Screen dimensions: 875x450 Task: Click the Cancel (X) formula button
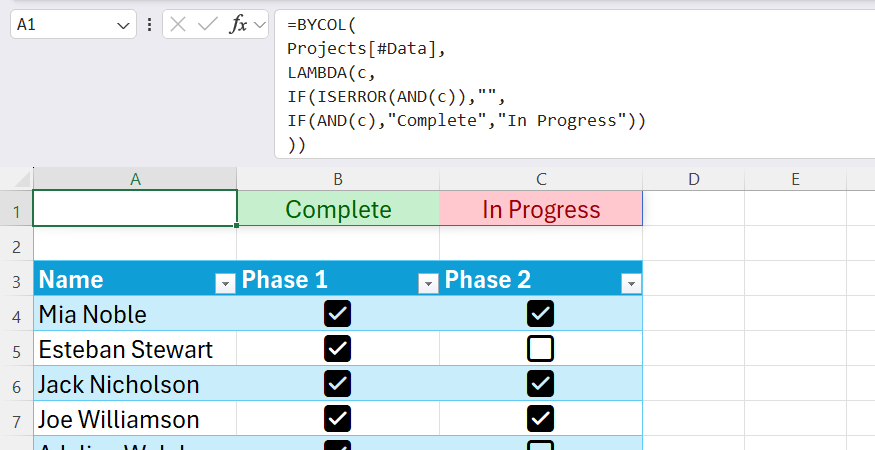coord(177,25)
